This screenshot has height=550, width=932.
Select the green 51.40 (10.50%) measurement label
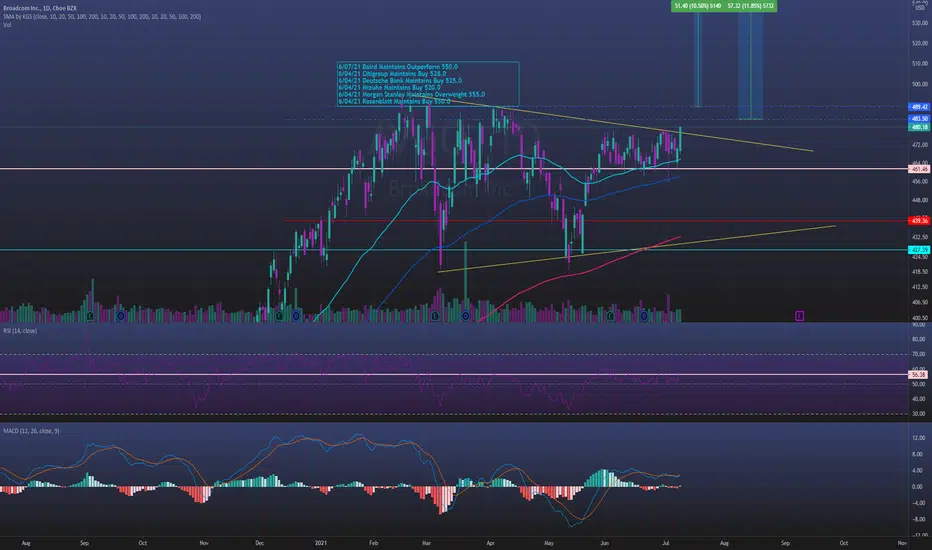697,6
